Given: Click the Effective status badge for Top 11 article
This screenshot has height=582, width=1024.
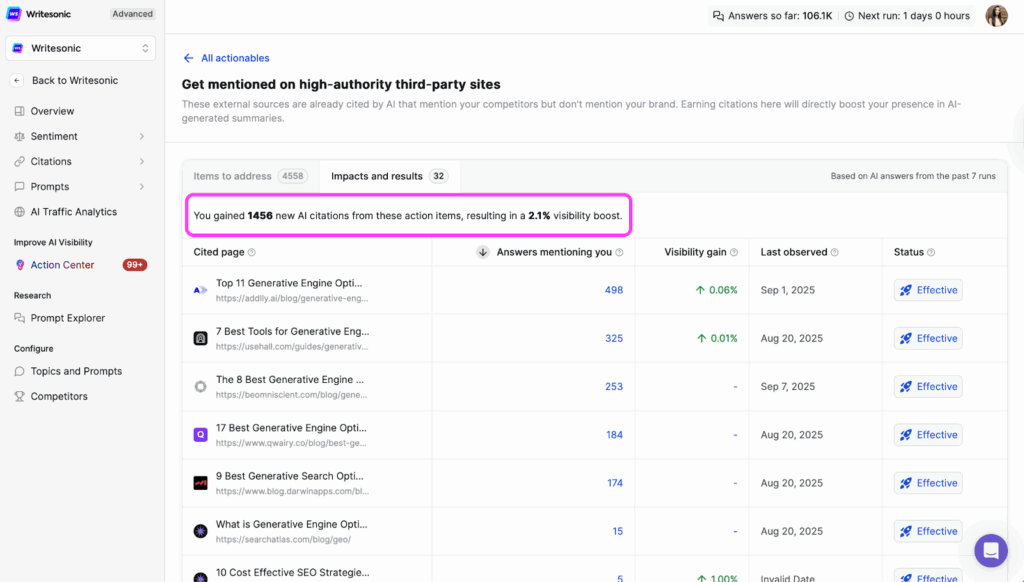Looking at the screenshot, I should 927,289.
